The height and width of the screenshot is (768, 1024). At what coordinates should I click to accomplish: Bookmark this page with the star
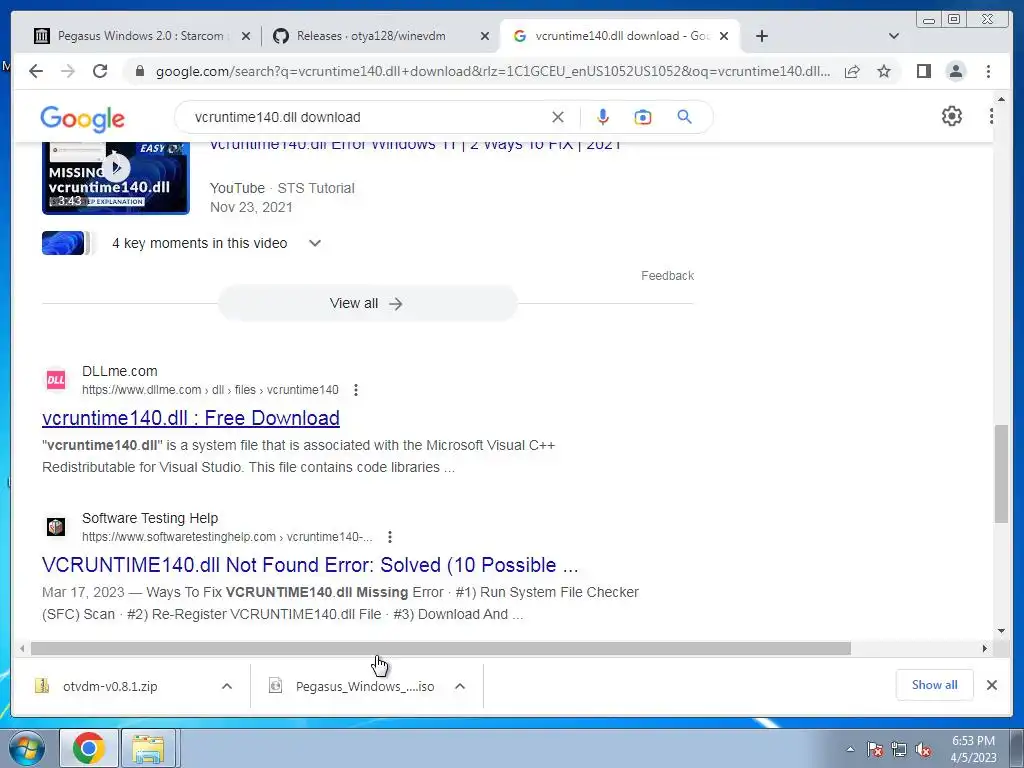coord(884,71)
